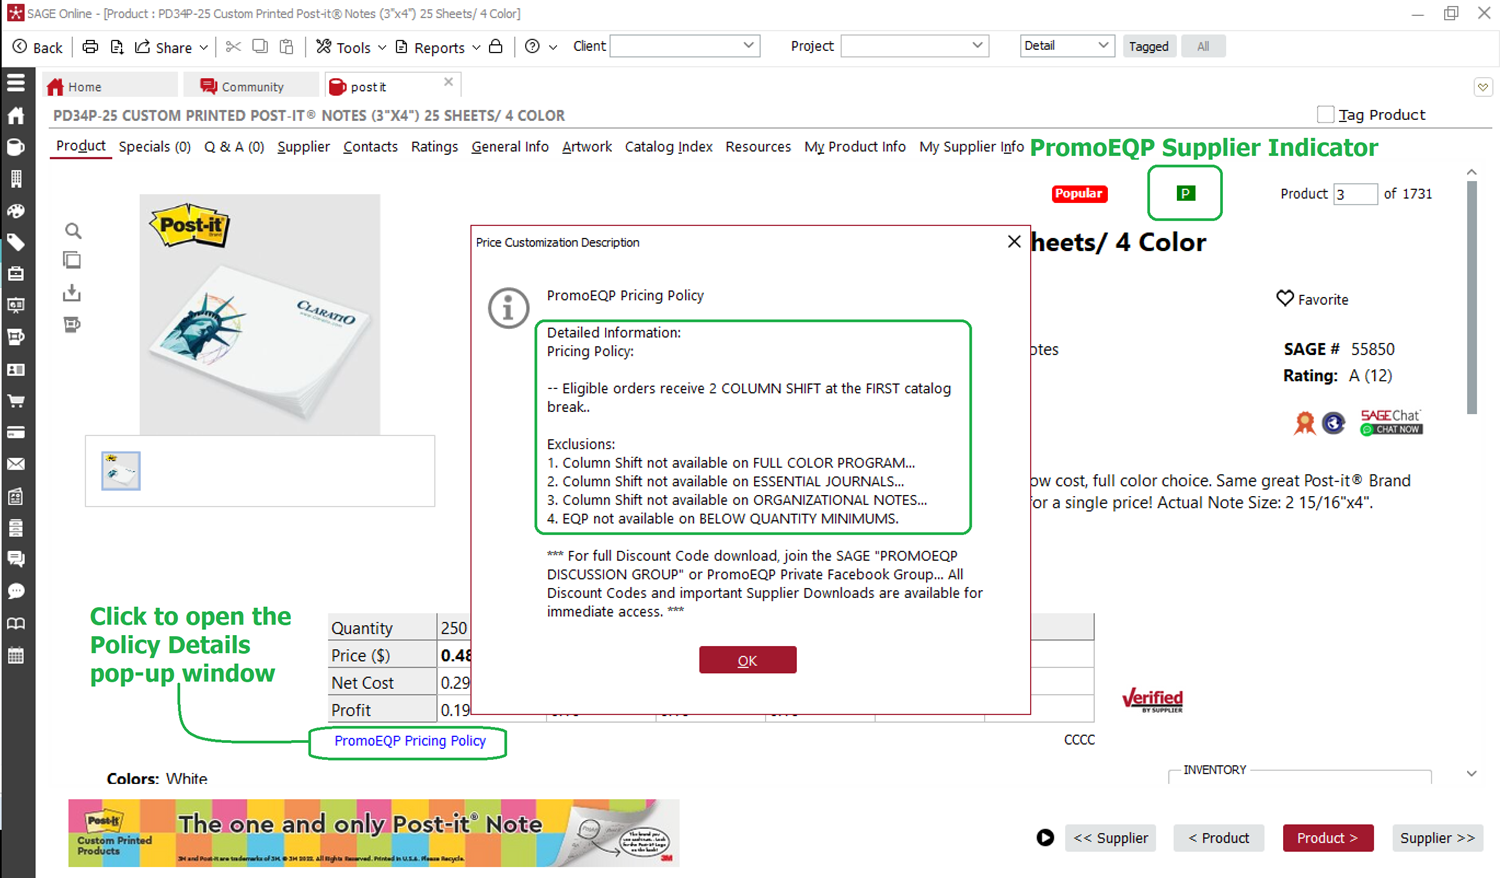Image resolution: width=1500 pixels, height=878 pixels.
Task: Close the Price Customization Description dialog
Action: (x=1014, y=242)
